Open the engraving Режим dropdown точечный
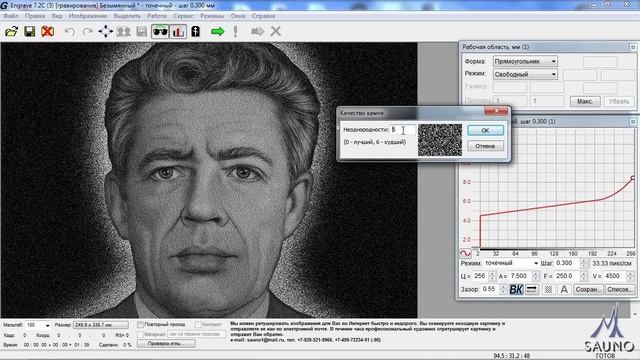 coord(511,263)
